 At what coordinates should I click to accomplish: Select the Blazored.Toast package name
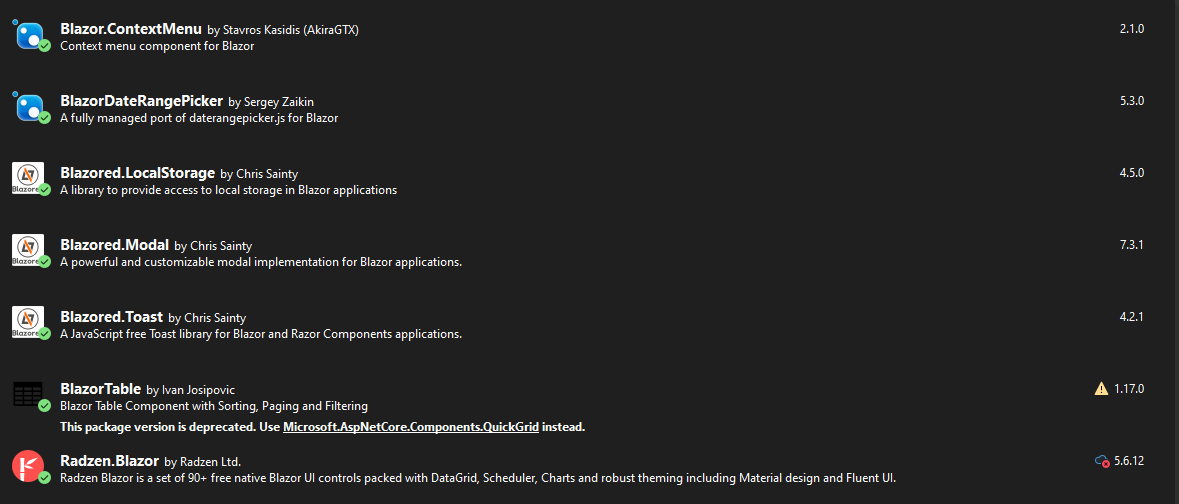click(x=111, y=317)
